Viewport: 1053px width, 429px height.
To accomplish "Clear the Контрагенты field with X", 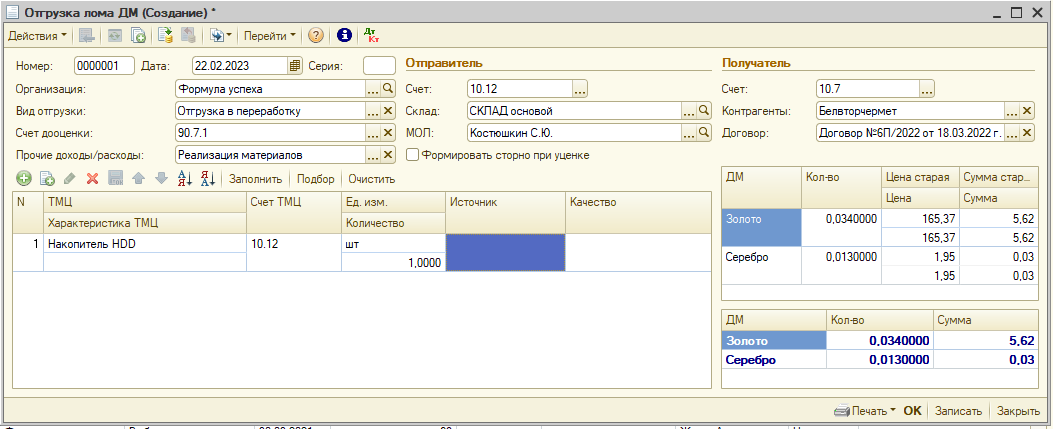I will [x=1028, y=111].
